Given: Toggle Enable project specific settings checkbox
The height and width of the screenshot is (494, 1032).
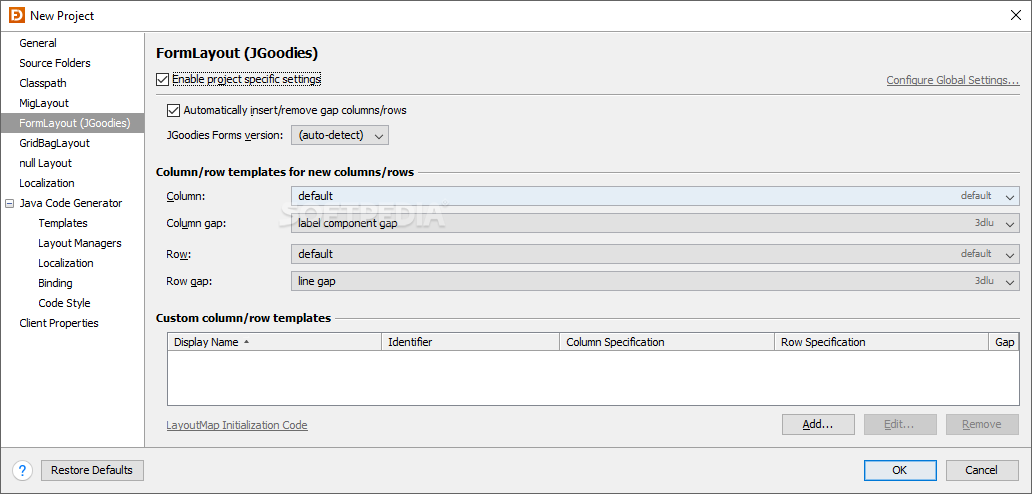Looking at the screenshot, I should tap(164, 79).
